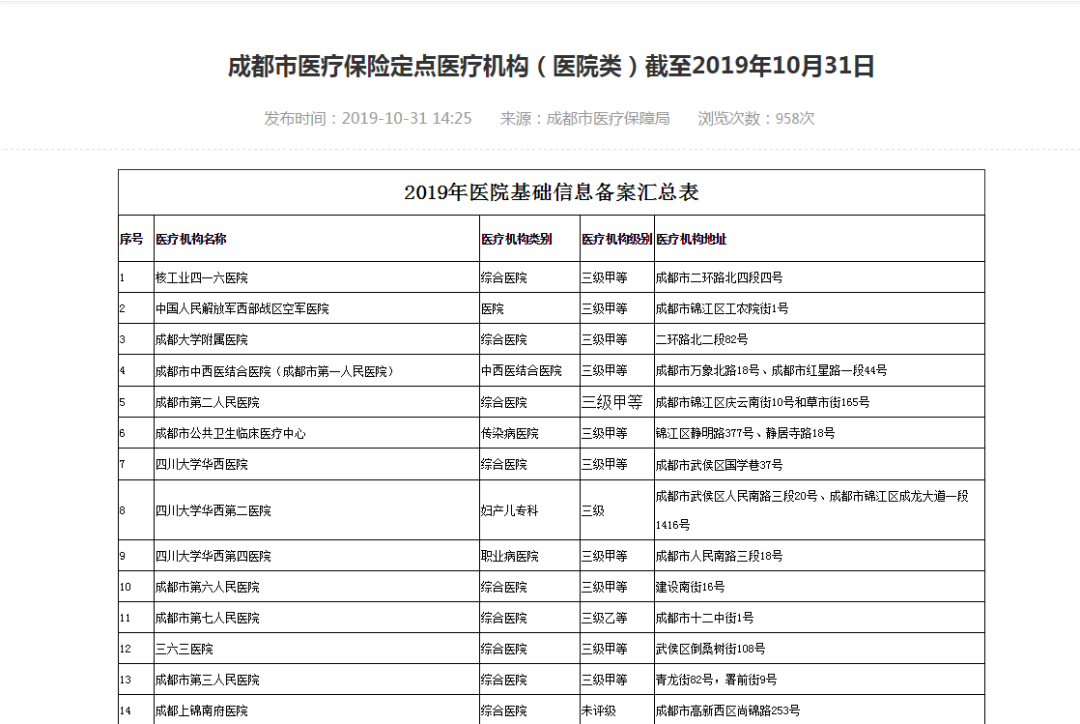
Task: Click the large 三级甲等 in 成都市第二人民医院 row
Action: point(612,402)
